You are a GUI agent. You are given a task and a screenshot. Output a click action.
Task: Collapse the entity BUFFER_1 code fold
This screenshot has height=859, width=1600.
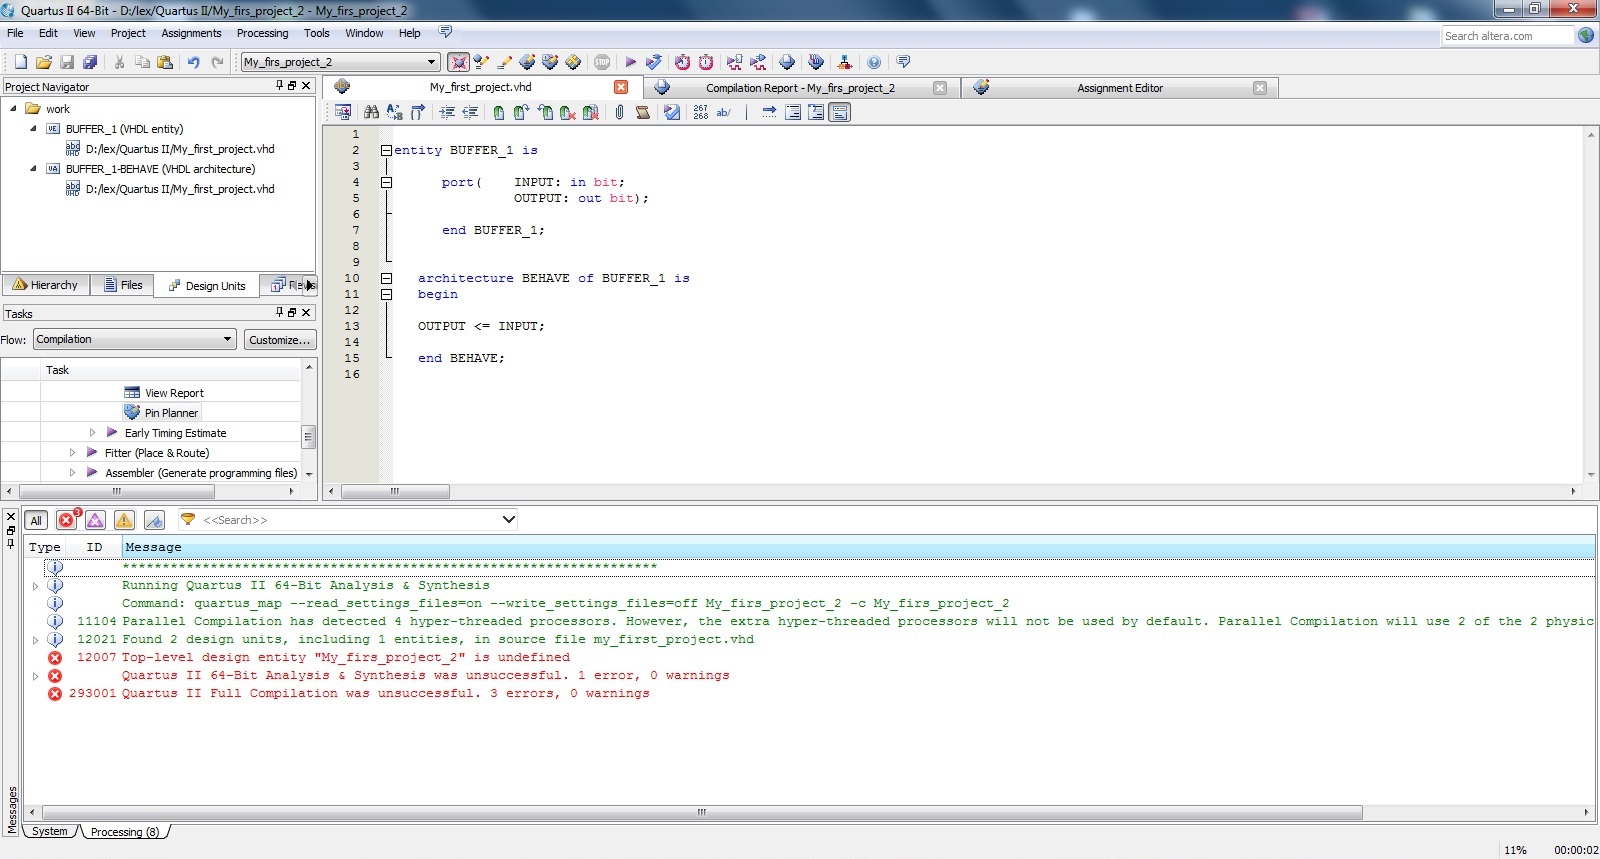click(386, 150)
